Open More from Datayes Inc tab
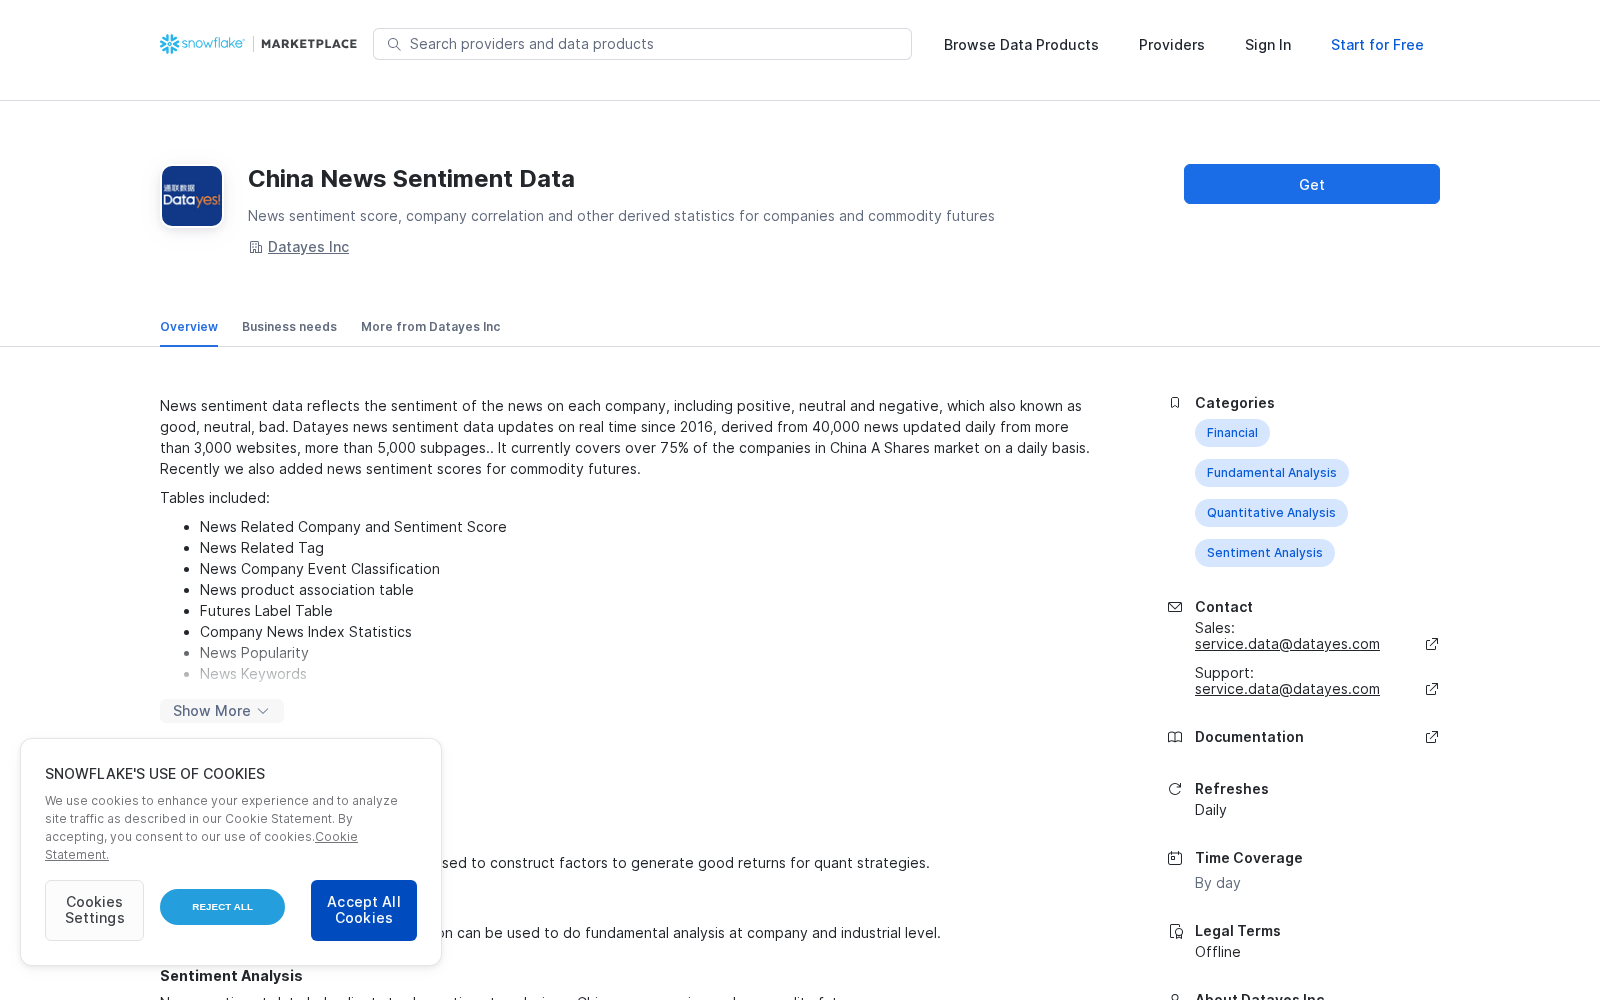The image size is (1600, 1000). pyautogui.click(x=431, y=327)
